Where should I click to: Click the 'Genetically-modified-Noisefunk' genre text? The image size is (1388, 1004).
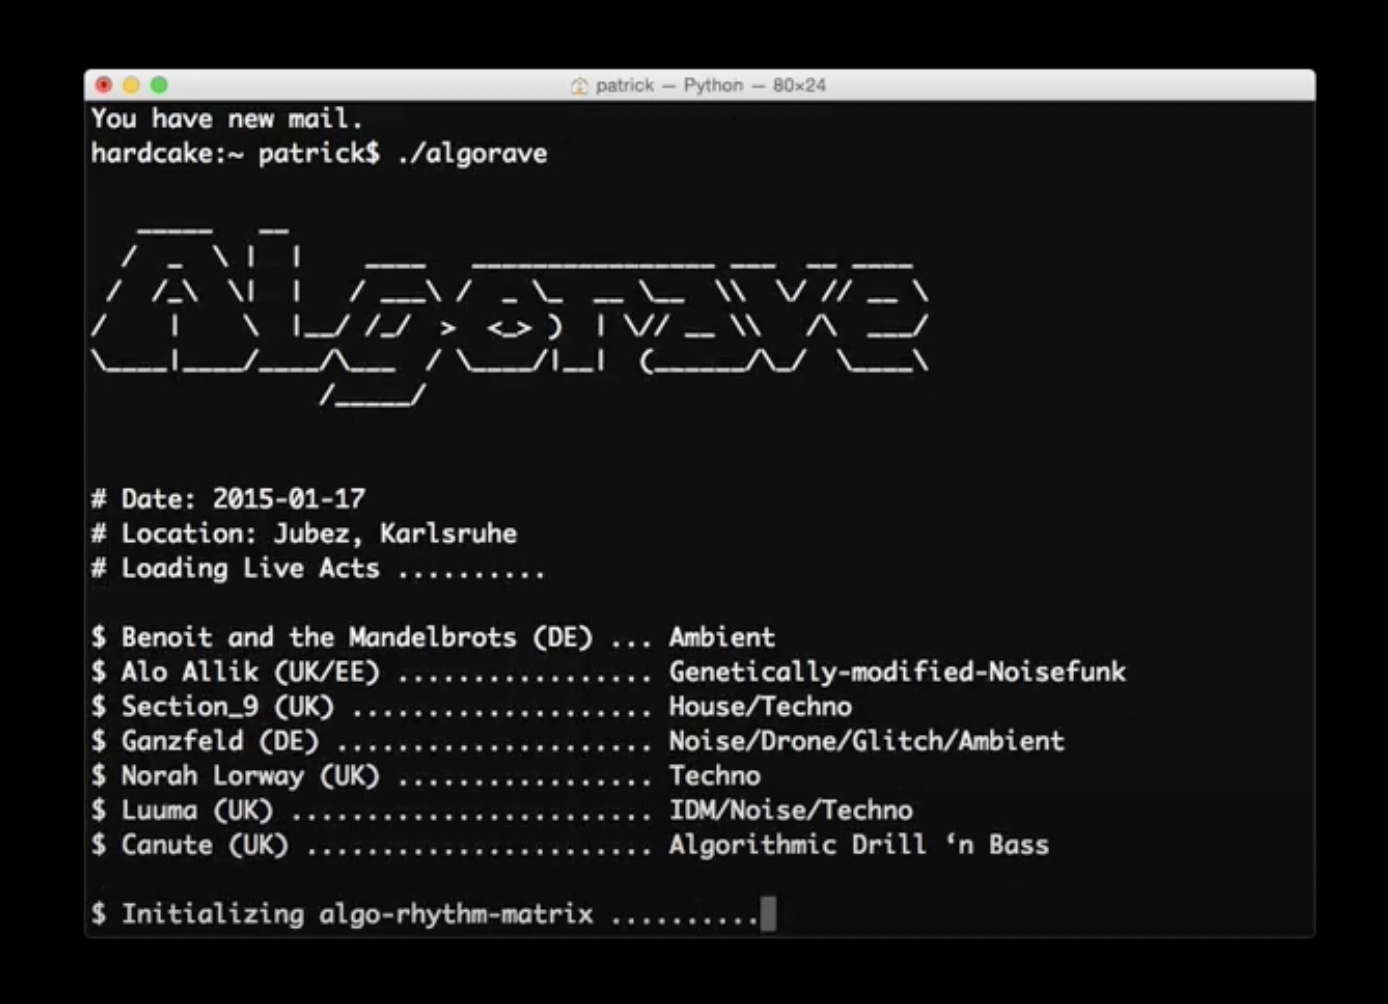[x=897, y=672]
